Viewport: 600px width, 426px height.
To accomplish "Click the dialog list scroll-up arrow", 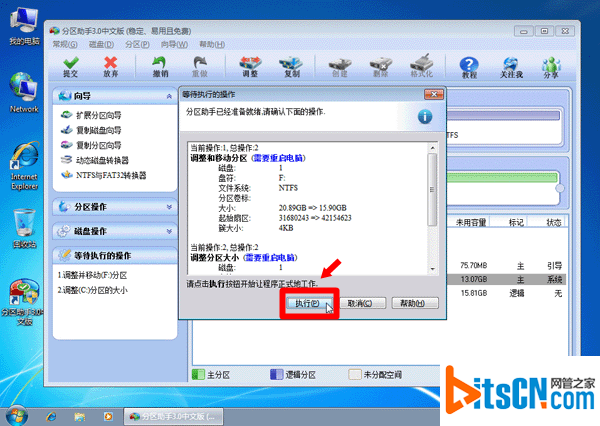I will click(432, 148).
